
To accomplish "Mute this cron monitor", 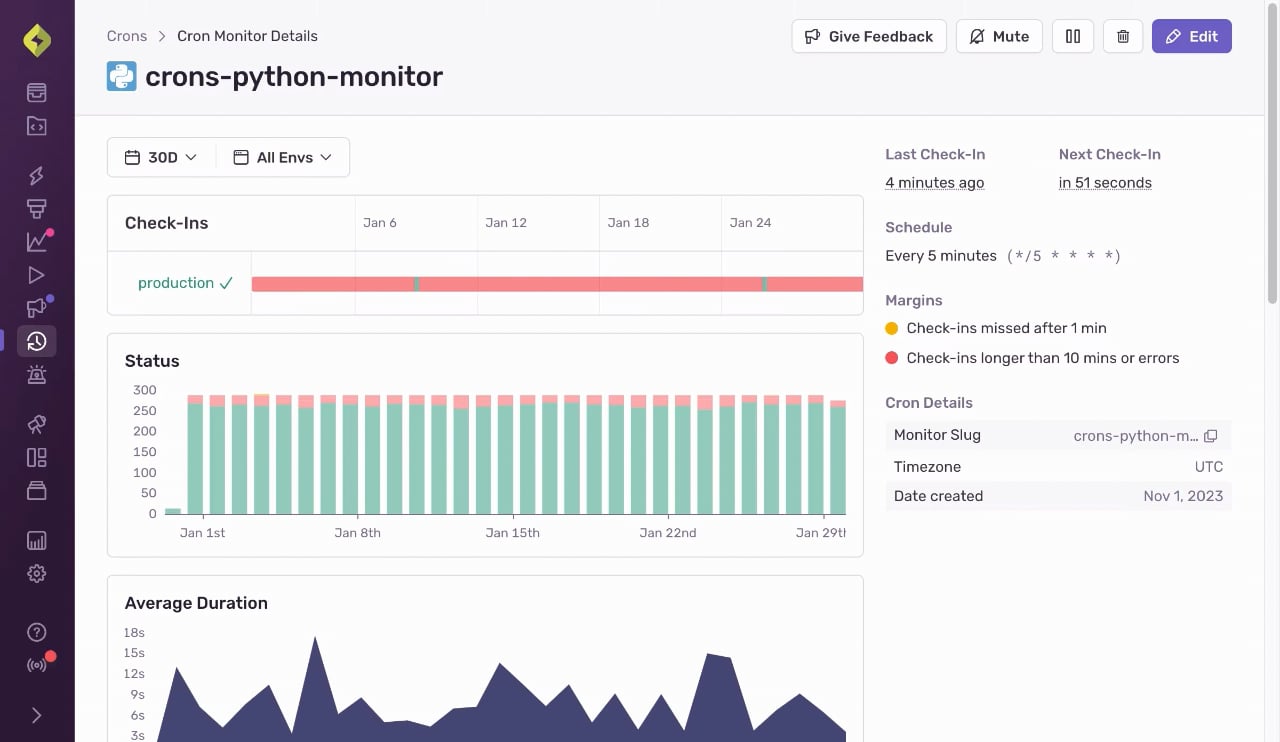I will [x=999, y=37].
